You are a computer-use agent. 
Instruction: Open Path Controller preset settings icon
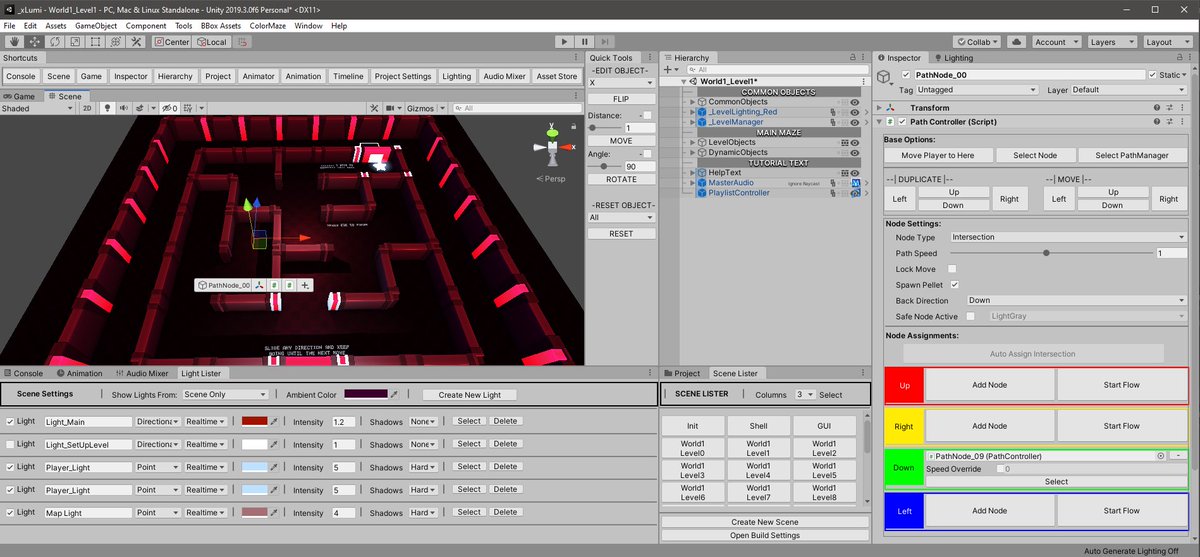pos(1169,123)
